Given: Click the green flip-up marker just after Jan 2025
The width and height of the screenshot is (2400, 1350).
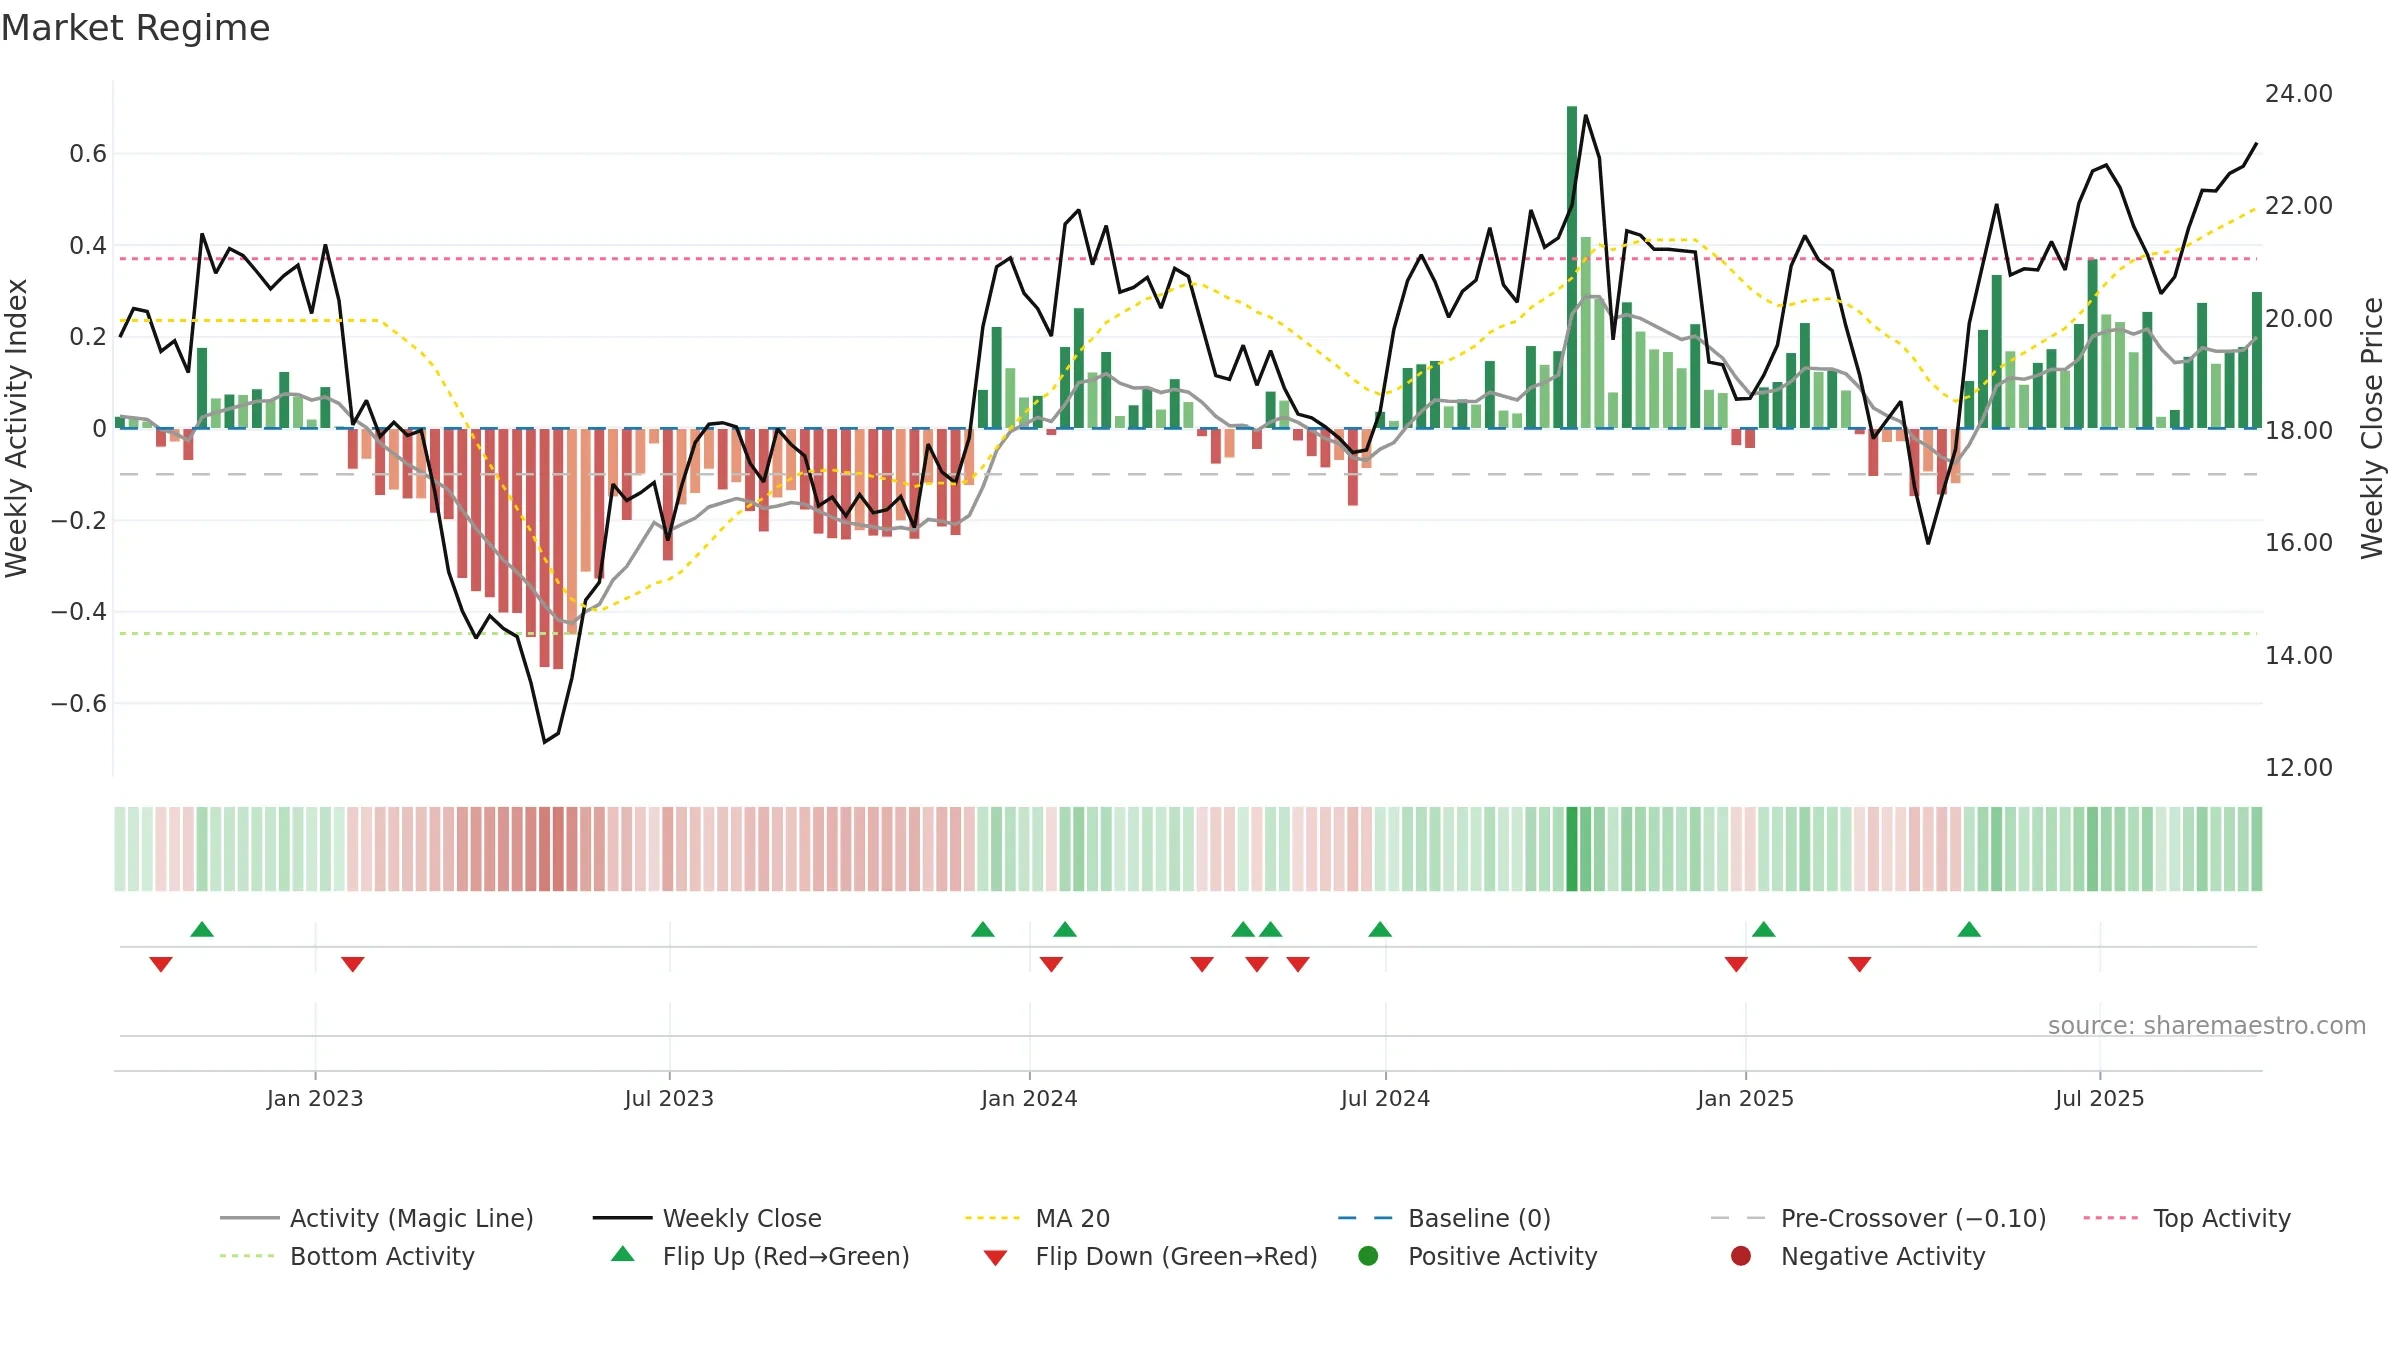Looking at the screenshot, I should click(1764, 929).
